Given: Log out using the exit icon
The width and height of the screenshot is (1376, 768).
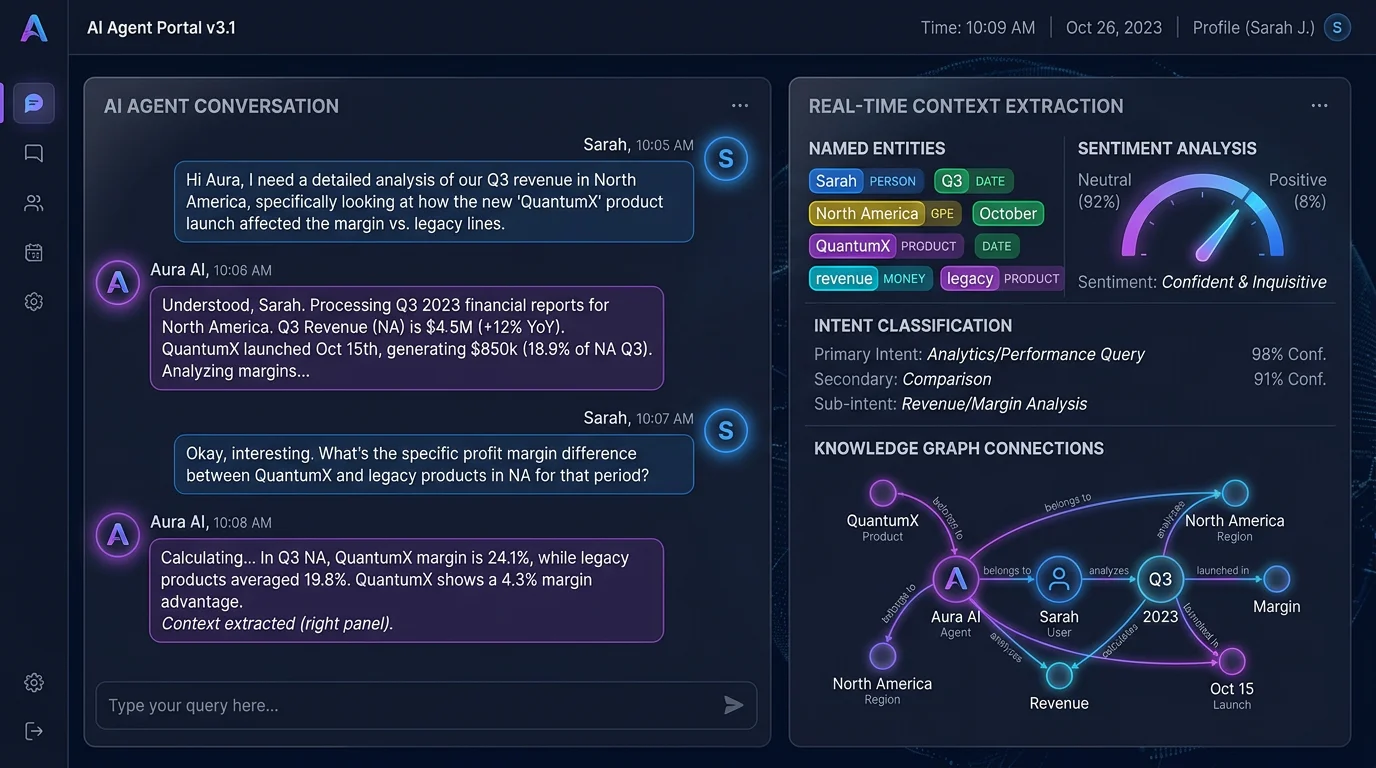Looking at the screenshot, I should [33, 730].
